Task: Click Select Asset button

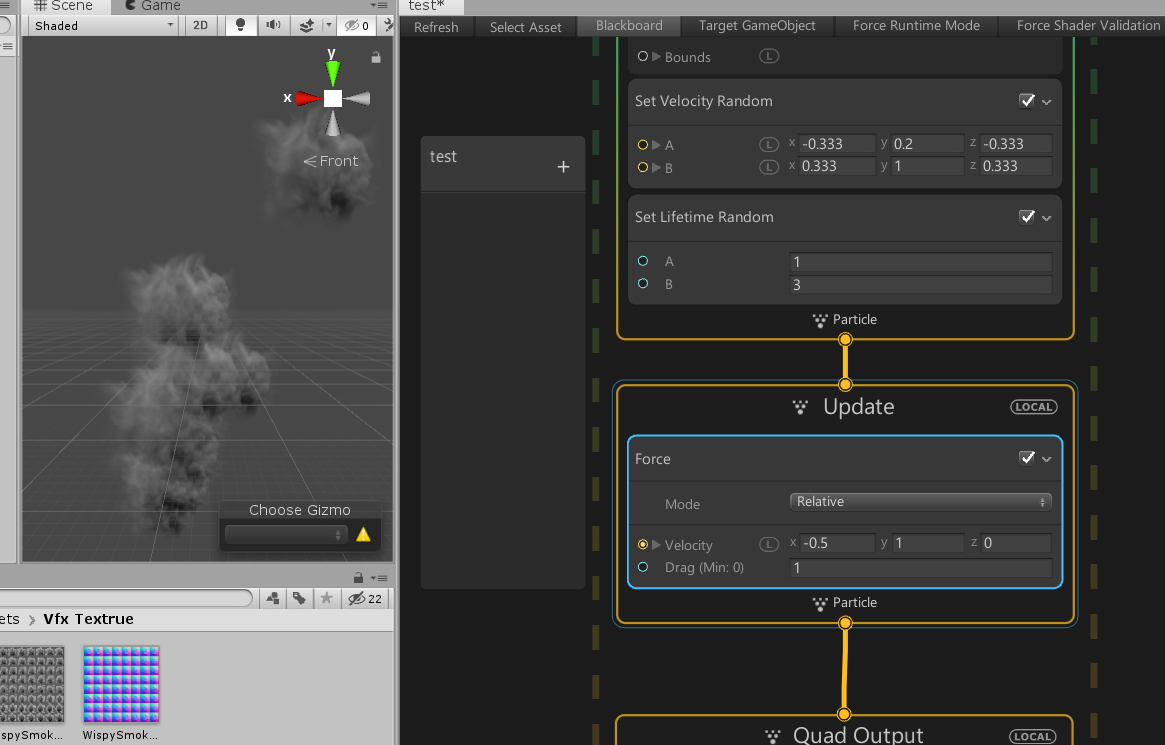Action: [525, 27]
